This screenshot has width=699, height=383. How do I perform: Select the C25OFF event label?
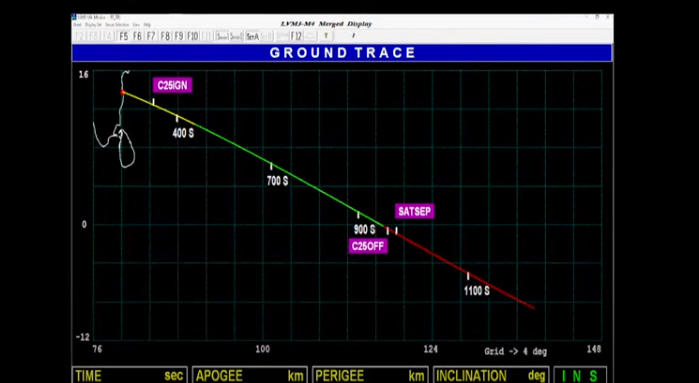(x=368, y=246)
